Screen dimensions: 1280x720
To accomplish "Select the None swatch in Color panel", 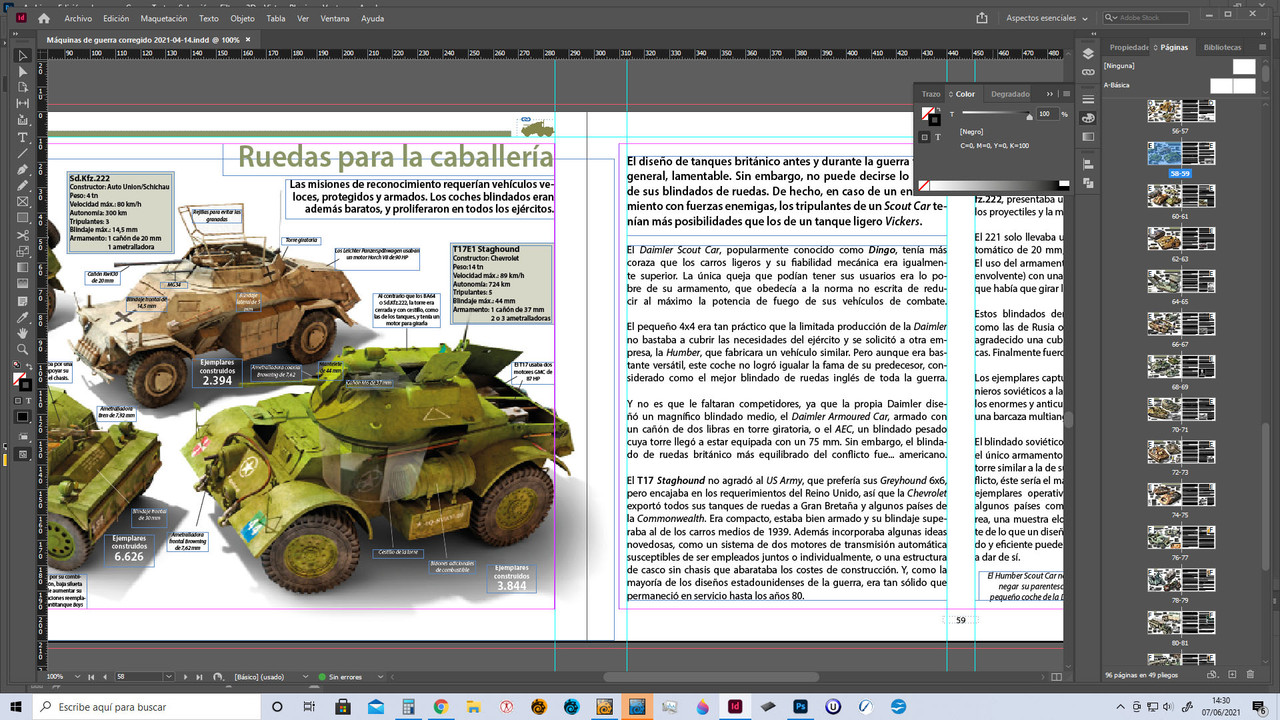I will (x=924, y=185).
